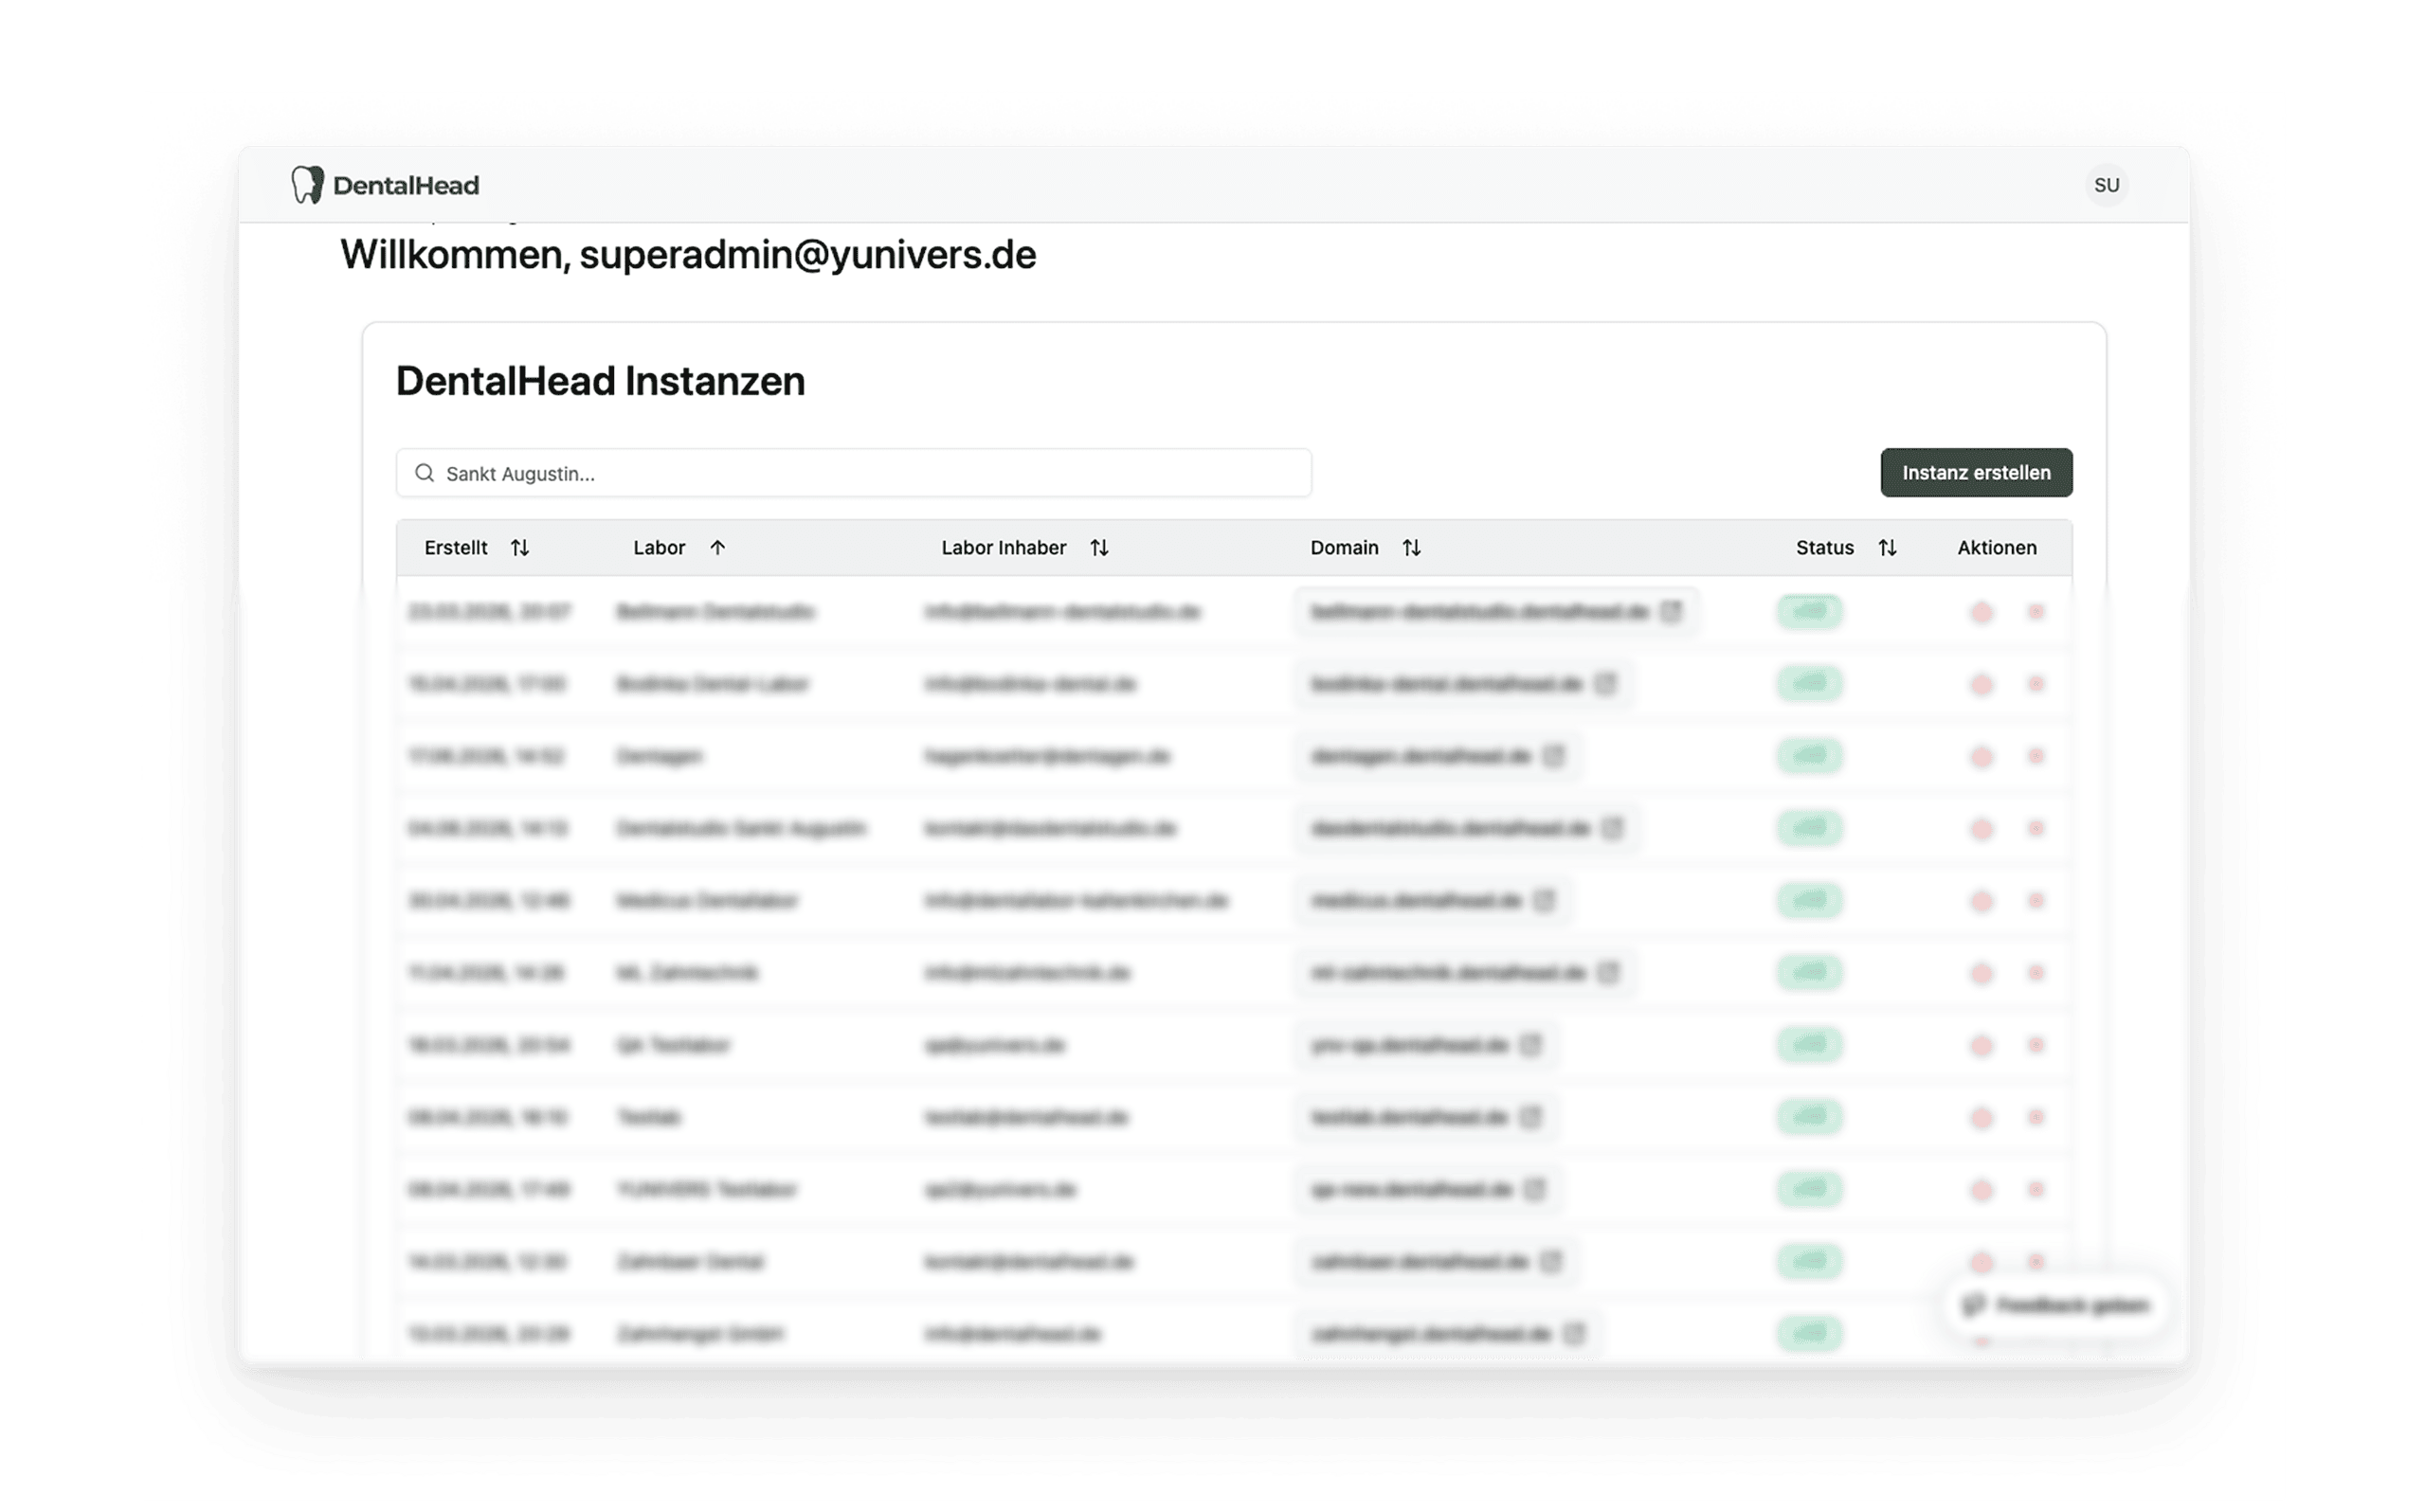Click the Willkommen superadmin@yunivers.de greeting
The image size is (2425, 1512).
point(688,255)
